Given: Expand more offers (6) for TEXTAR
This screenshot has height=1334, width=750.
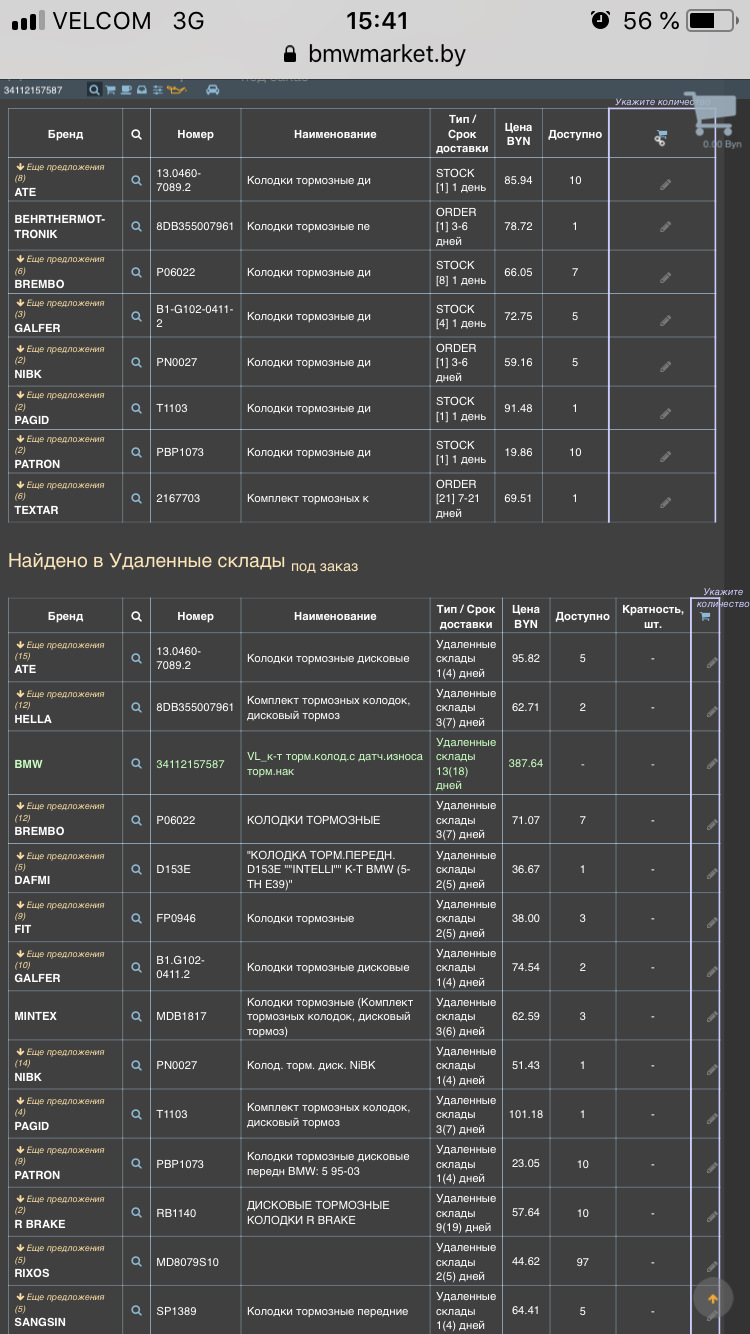Looking at the screenshot, I should point(59,490).
